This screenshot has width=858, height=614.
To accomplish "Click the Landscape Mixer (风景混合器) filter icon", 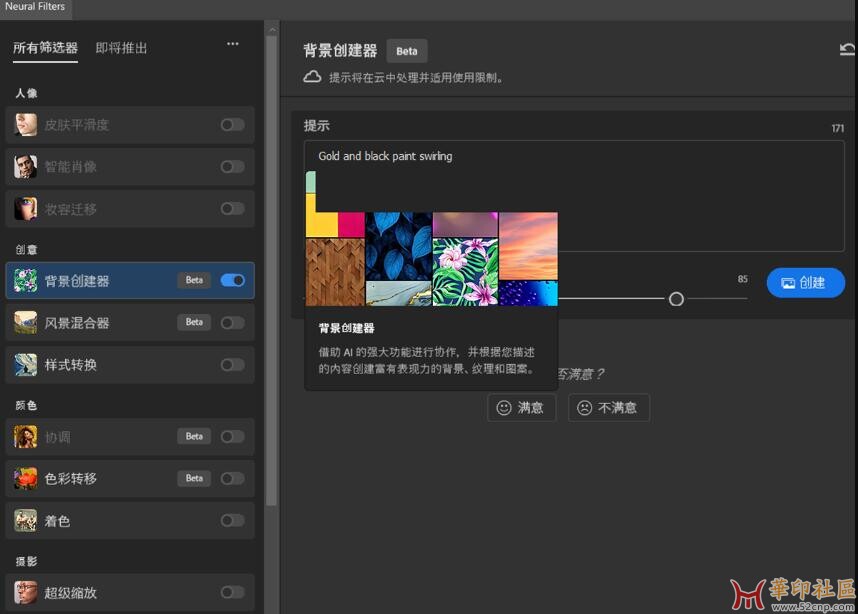I will [25, 322].
